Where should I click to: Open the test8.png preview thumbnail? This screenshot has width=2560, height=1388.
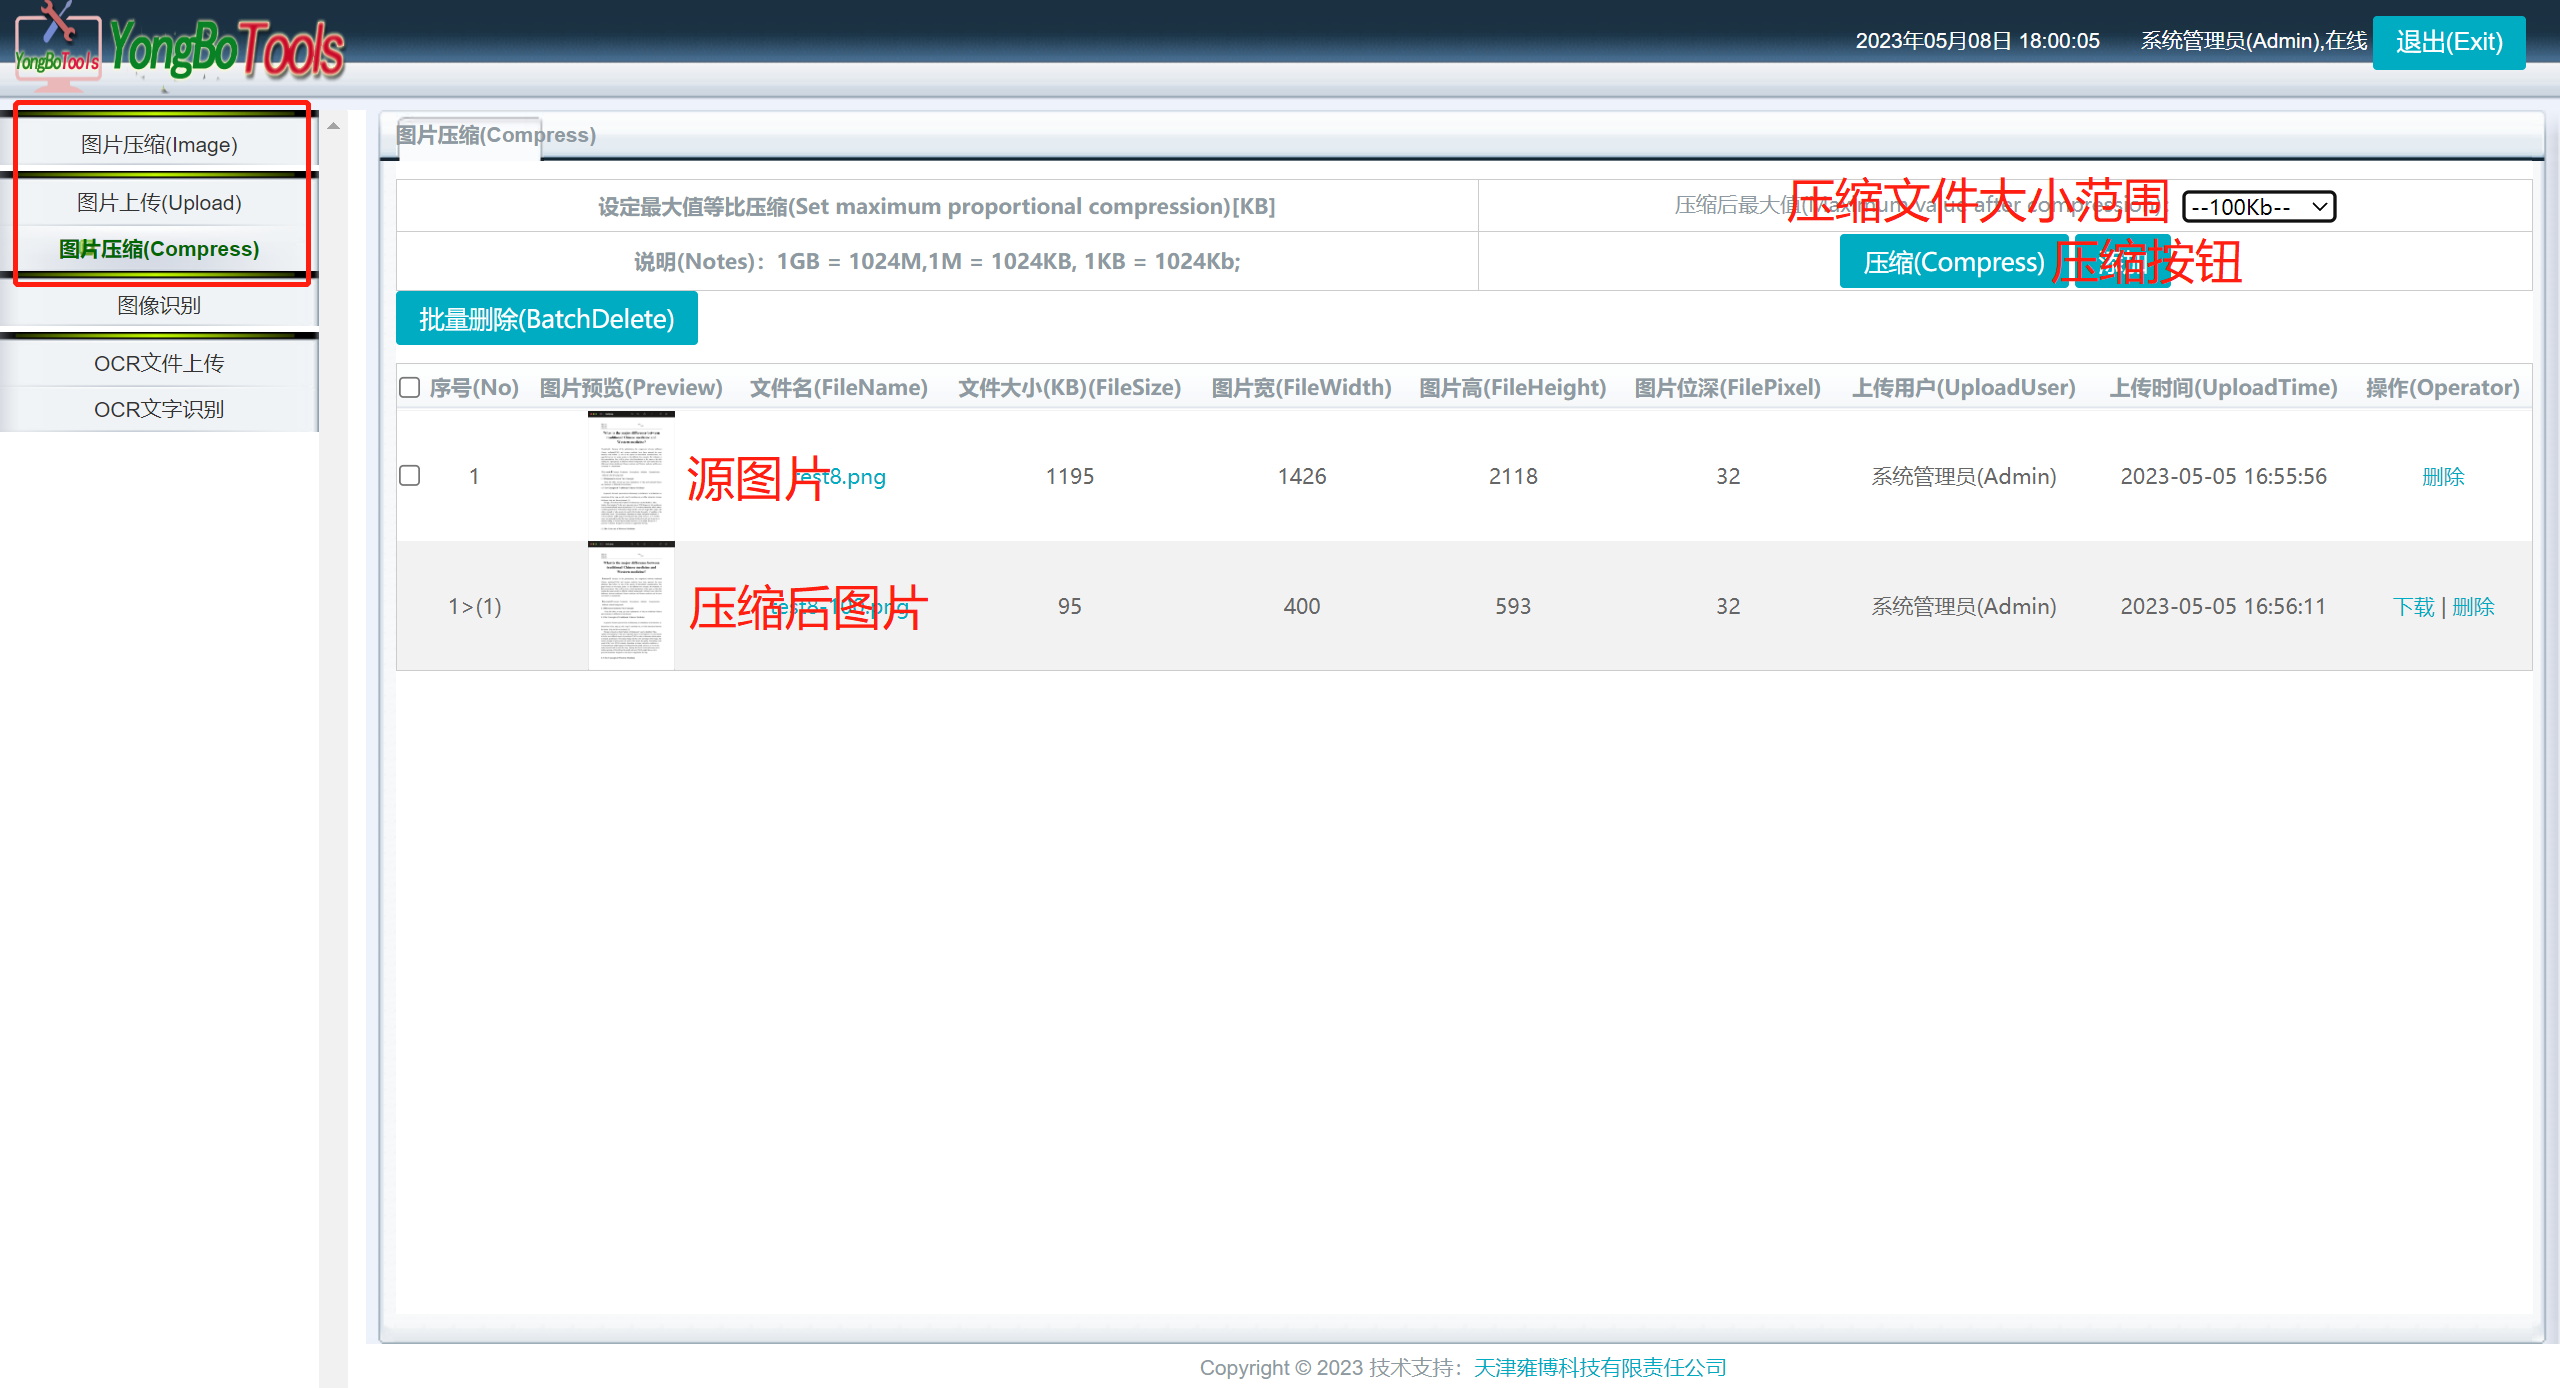[631, 475]
